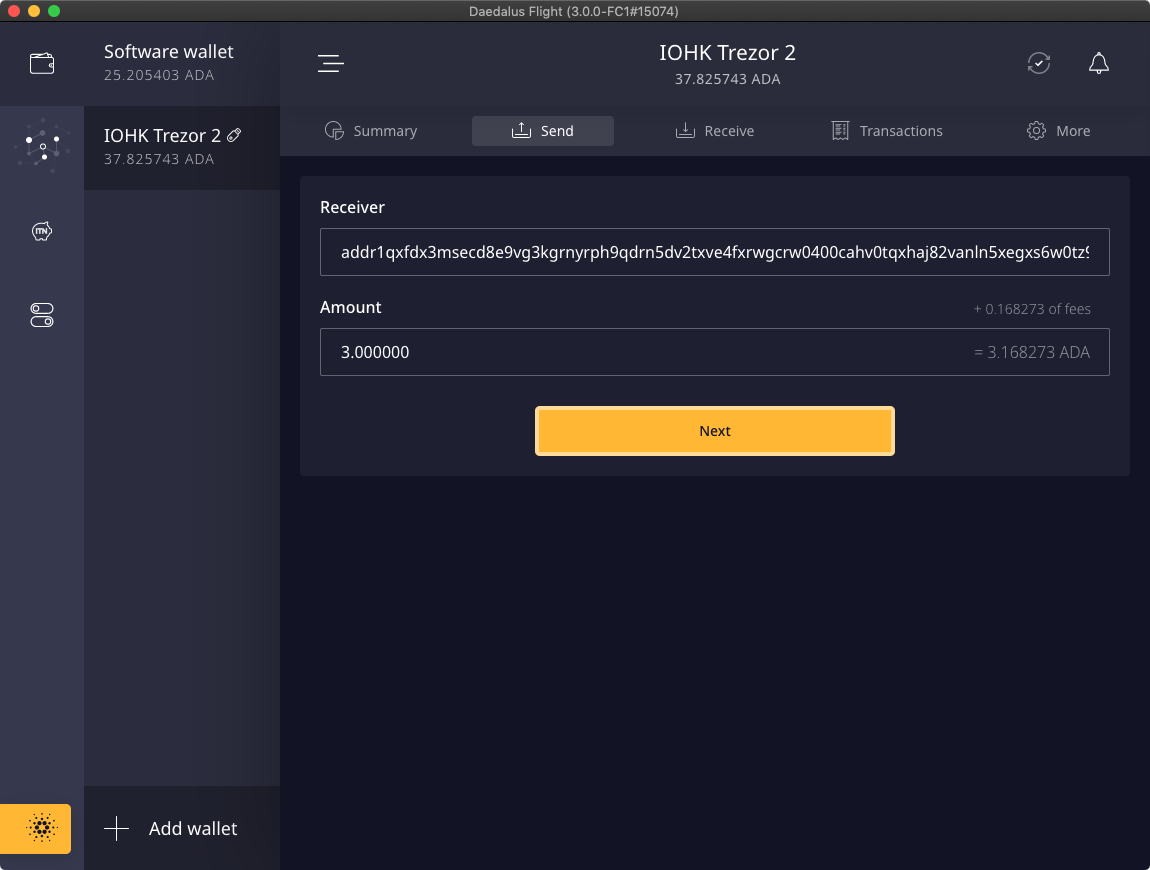The image size is (1150, 870).
Task: Switch to the Summary tab
Action: click(x=371, y=131)
